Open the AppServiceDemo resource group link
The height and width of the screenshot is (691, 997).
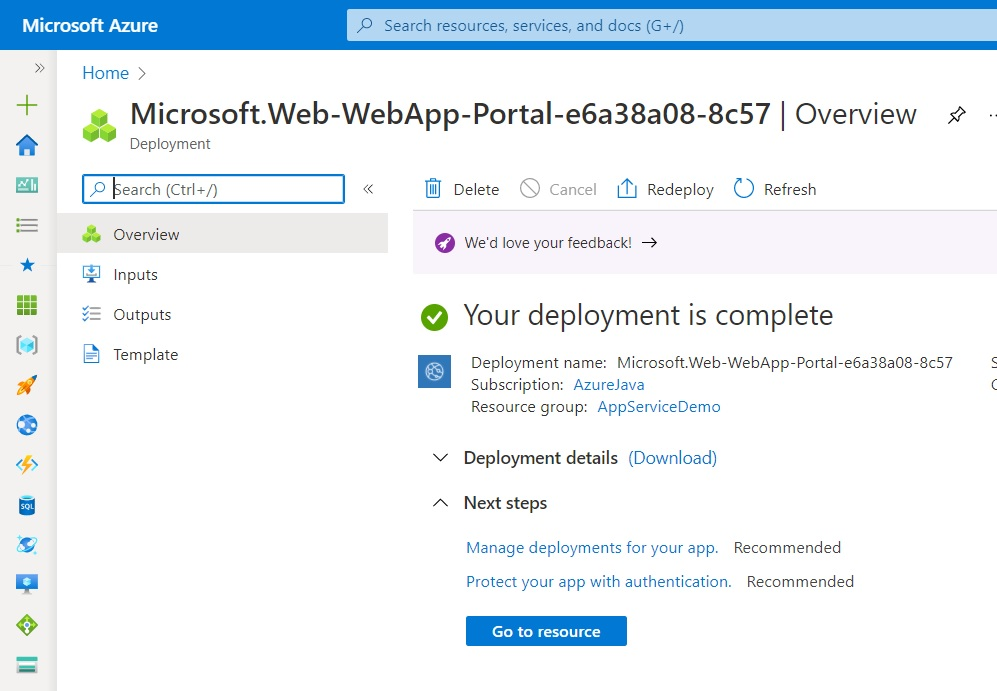coord(659,407)
